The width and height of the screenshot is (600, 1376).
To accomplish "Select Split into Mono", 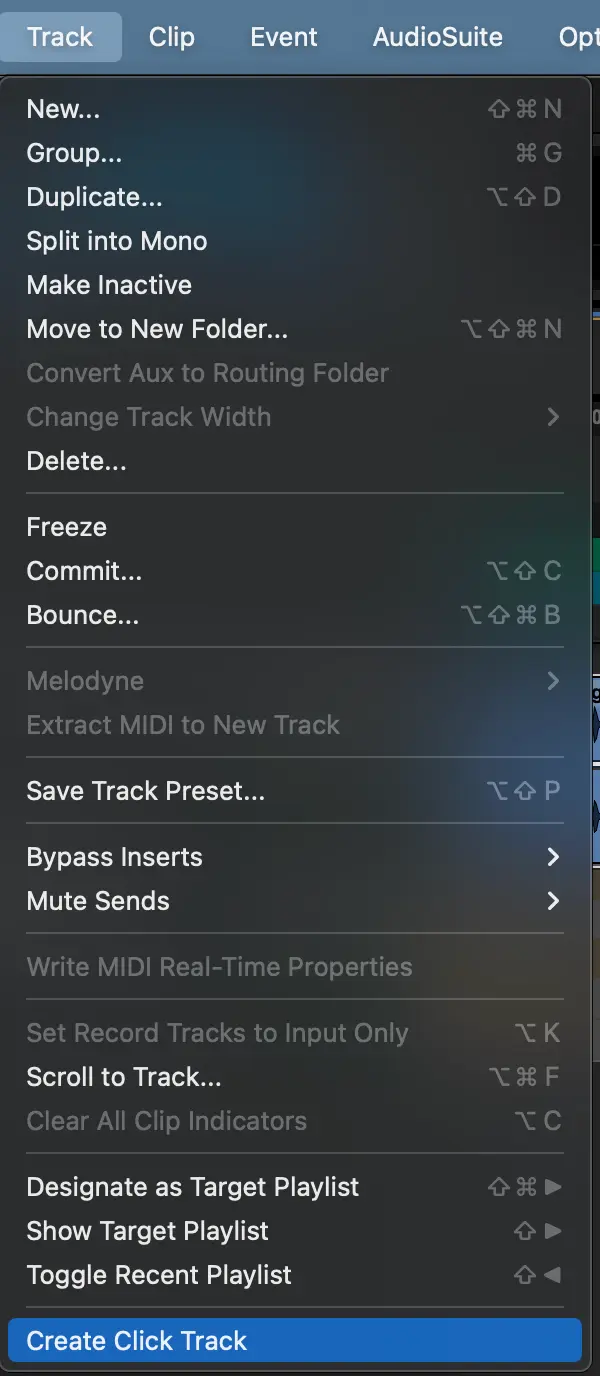I will (117, 241).
